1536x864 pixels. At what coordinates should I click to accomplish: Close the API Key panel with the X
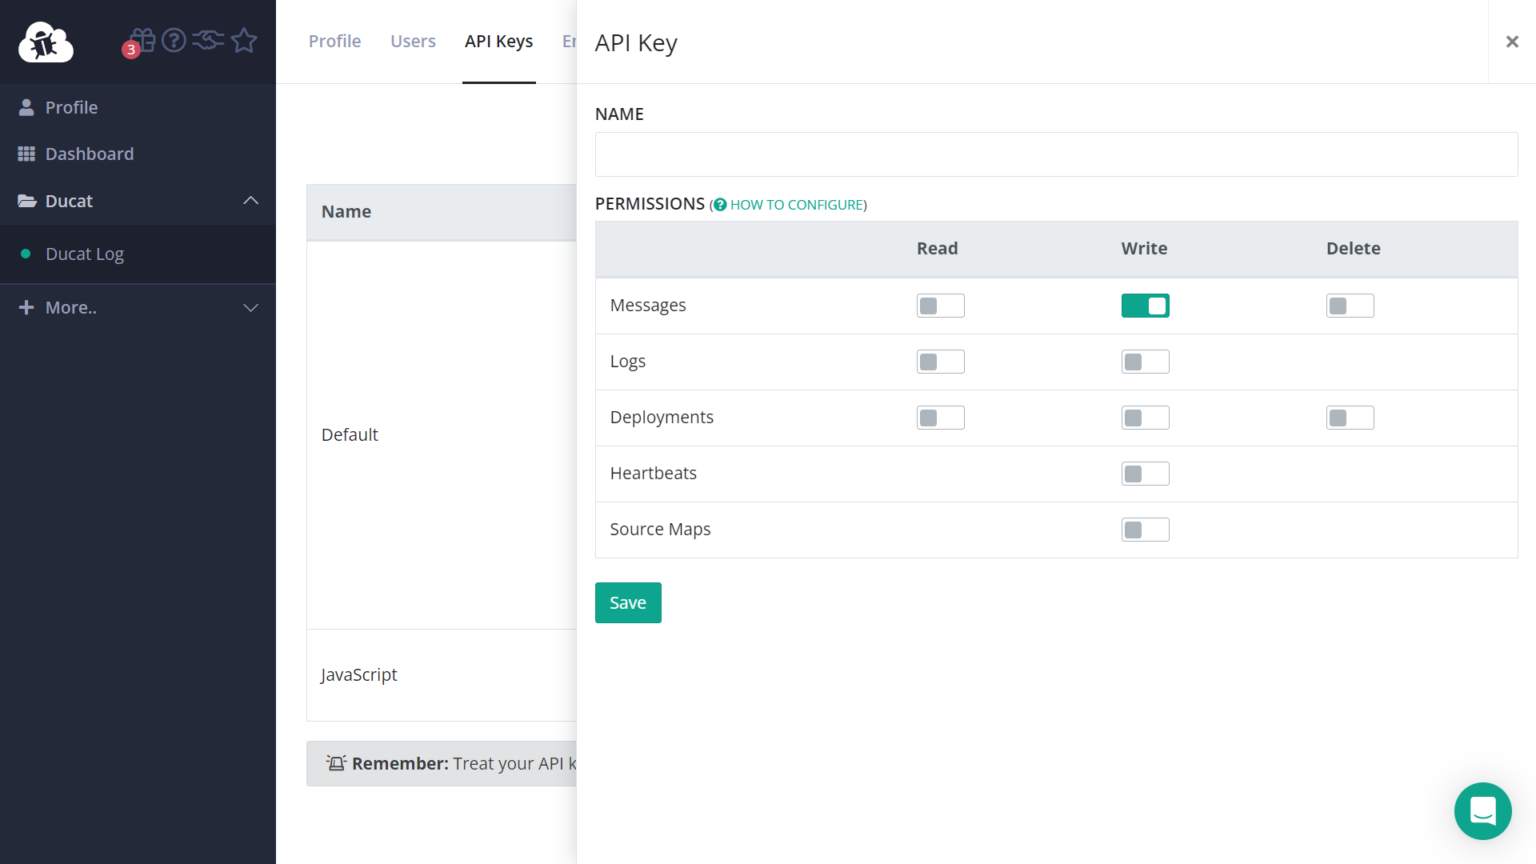(x=1512, y=41)
